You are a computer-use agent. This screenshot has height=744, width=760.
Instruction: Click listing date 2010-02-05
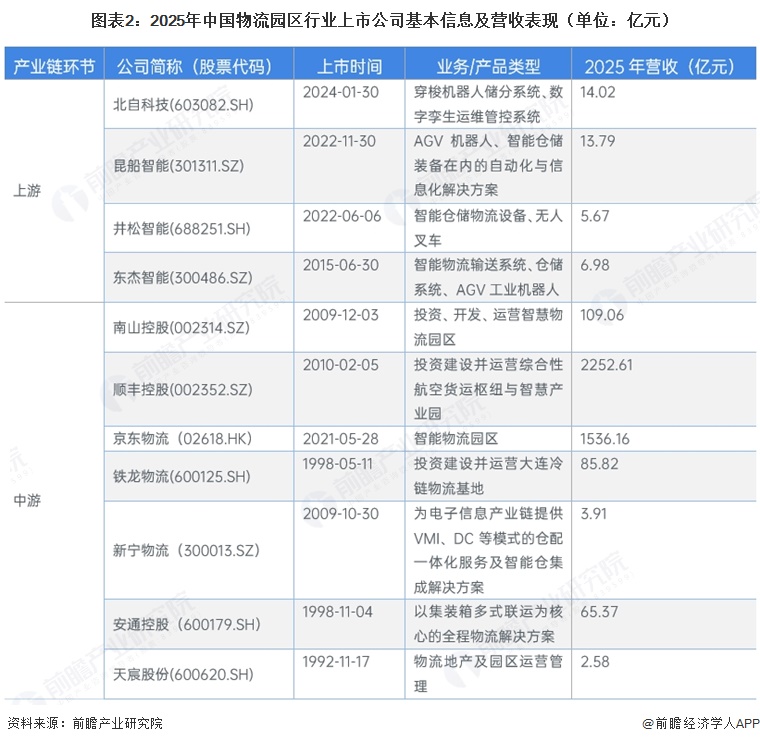coord(341,365)
